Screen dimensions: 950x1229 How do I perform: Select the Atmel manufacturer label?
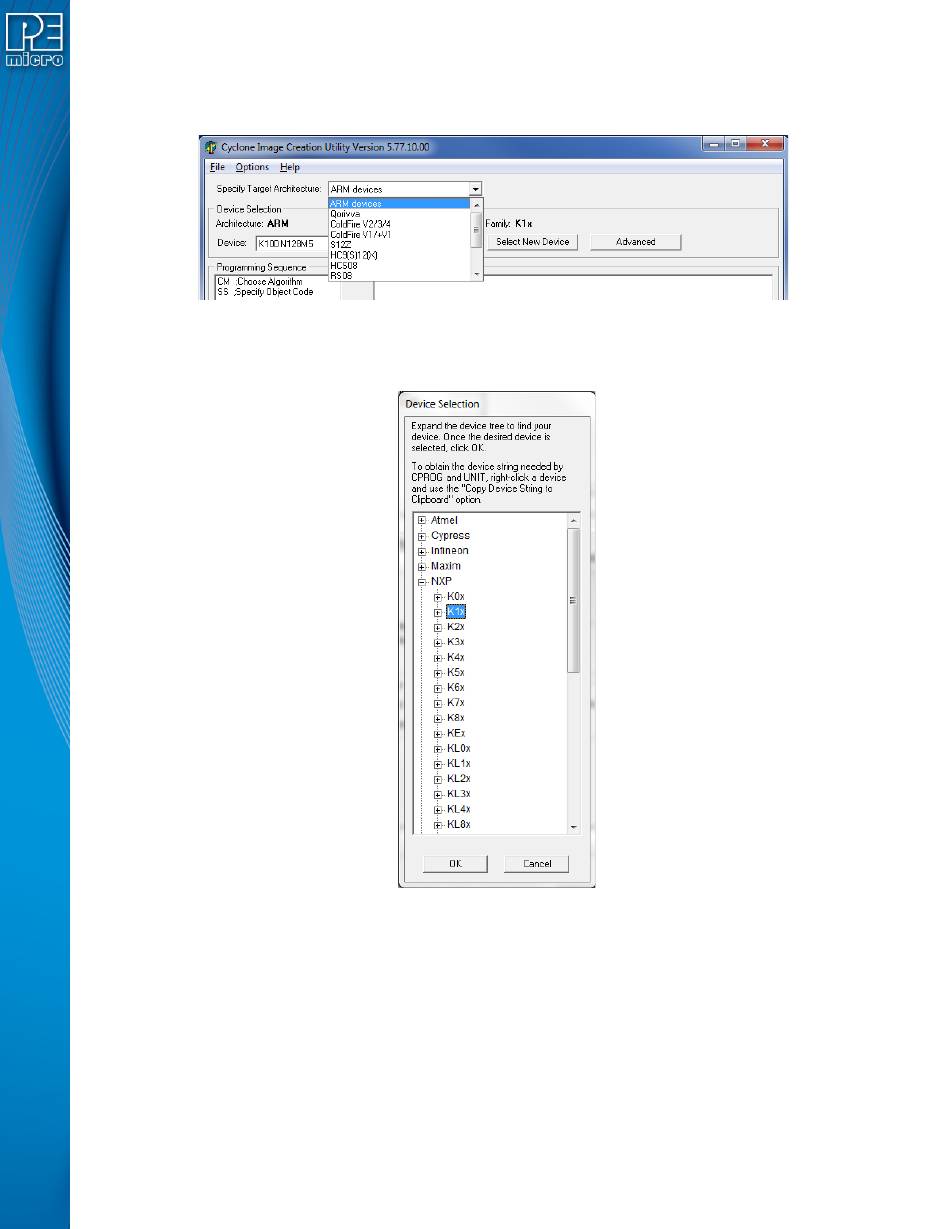point(444,521)
